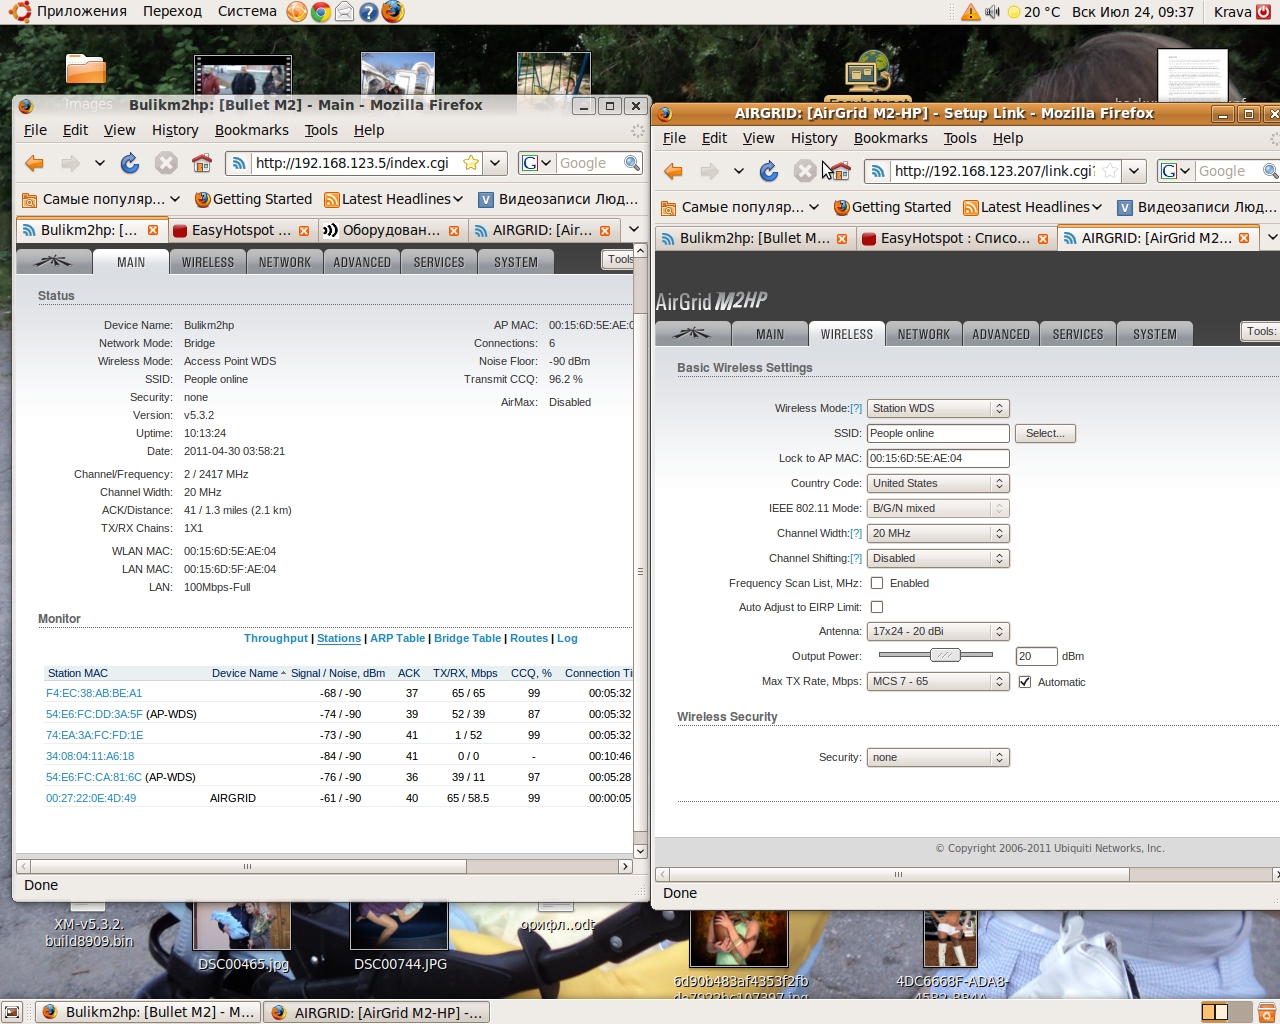Click the warning triangle in the system tray
1280x1024 pixels.
(x=971, y=12)
